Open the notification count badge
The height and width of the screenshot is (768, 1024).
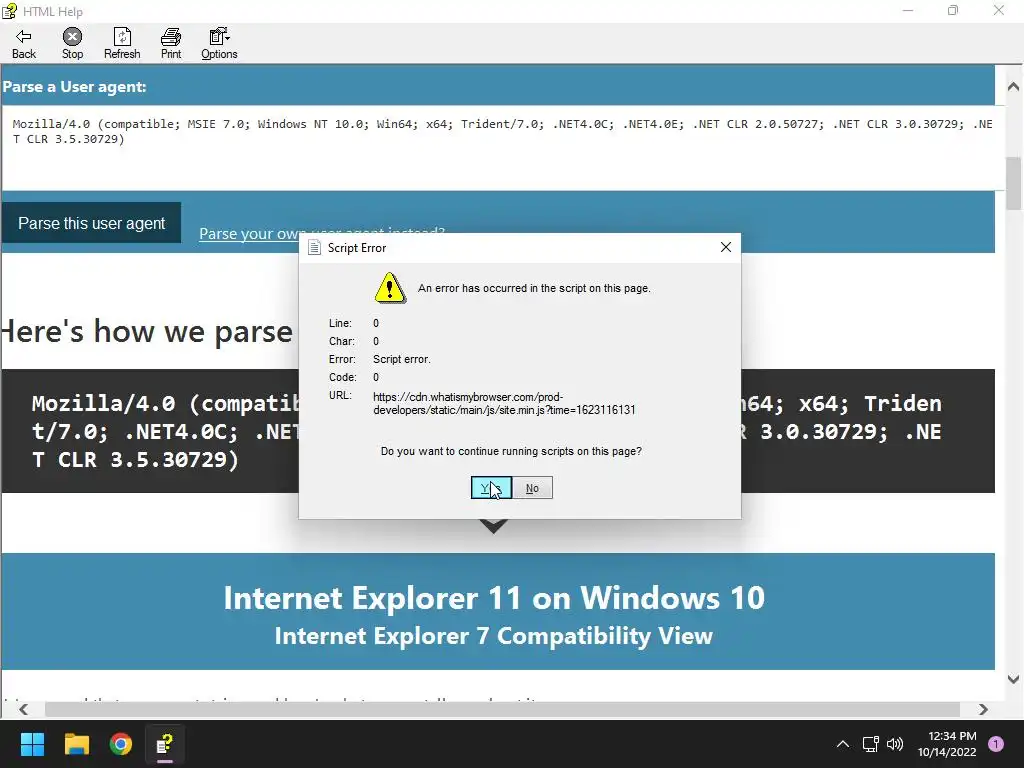point(996,744)
